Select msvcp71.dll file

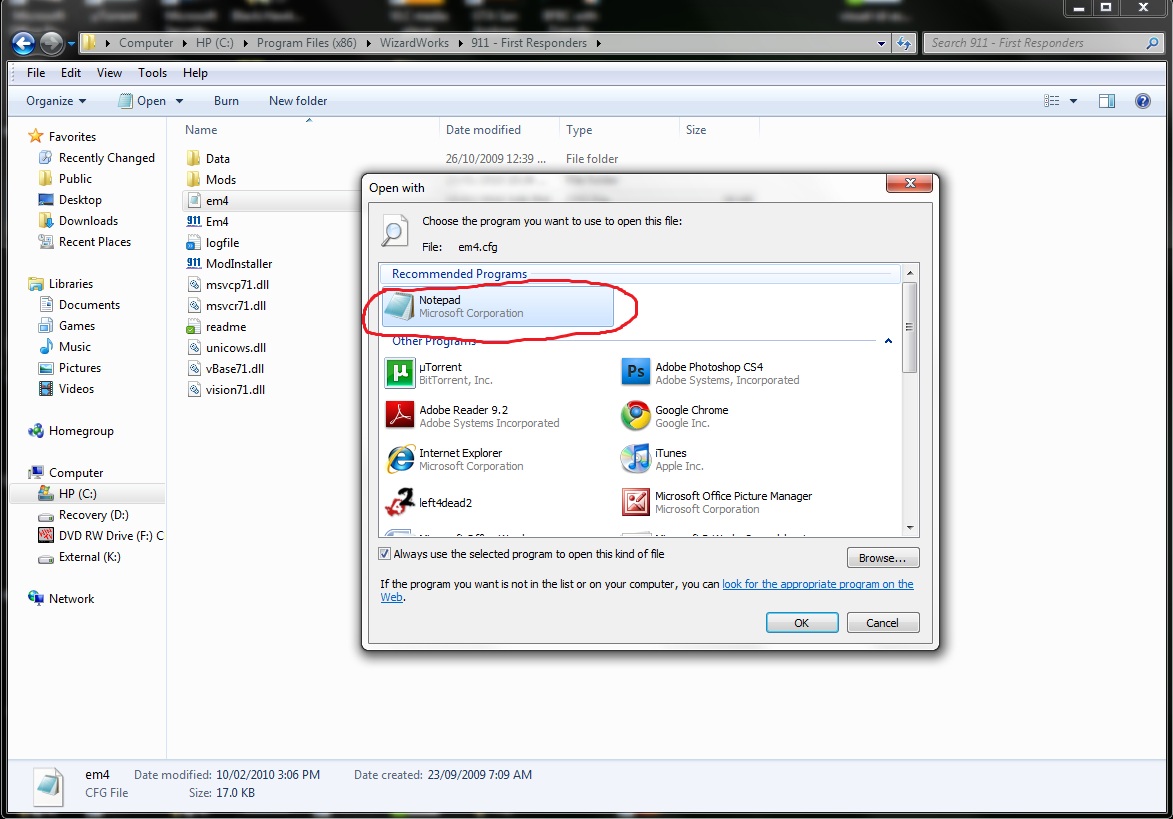coord(227,284)
